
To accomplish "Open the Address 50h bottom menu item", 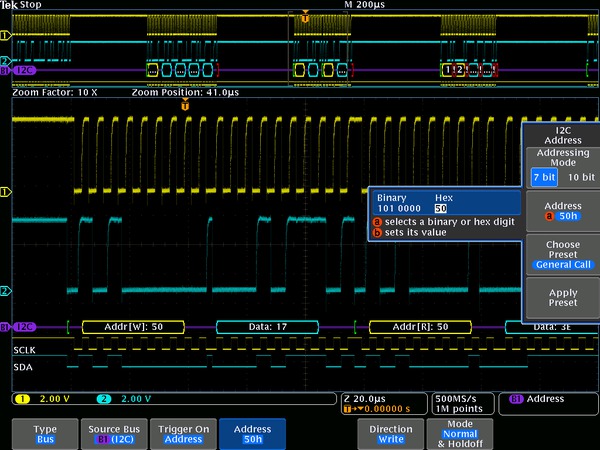I will pyautogui.click(x=252, y=433).
